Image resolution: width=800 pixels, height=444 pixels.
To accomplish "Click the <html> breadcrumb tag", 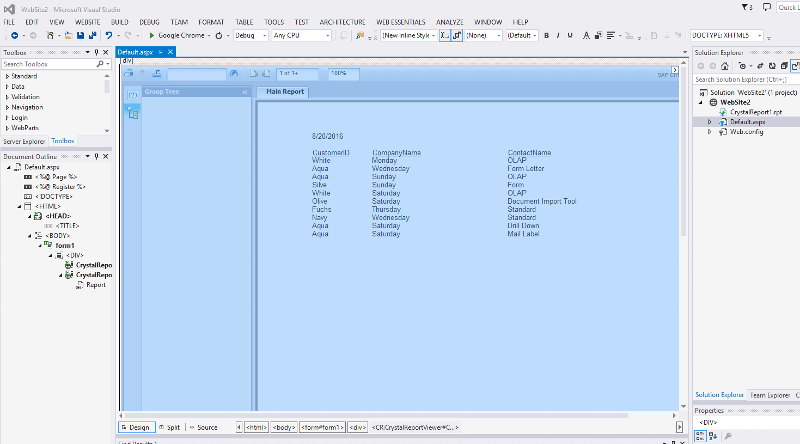I will [x=256, y=428].
